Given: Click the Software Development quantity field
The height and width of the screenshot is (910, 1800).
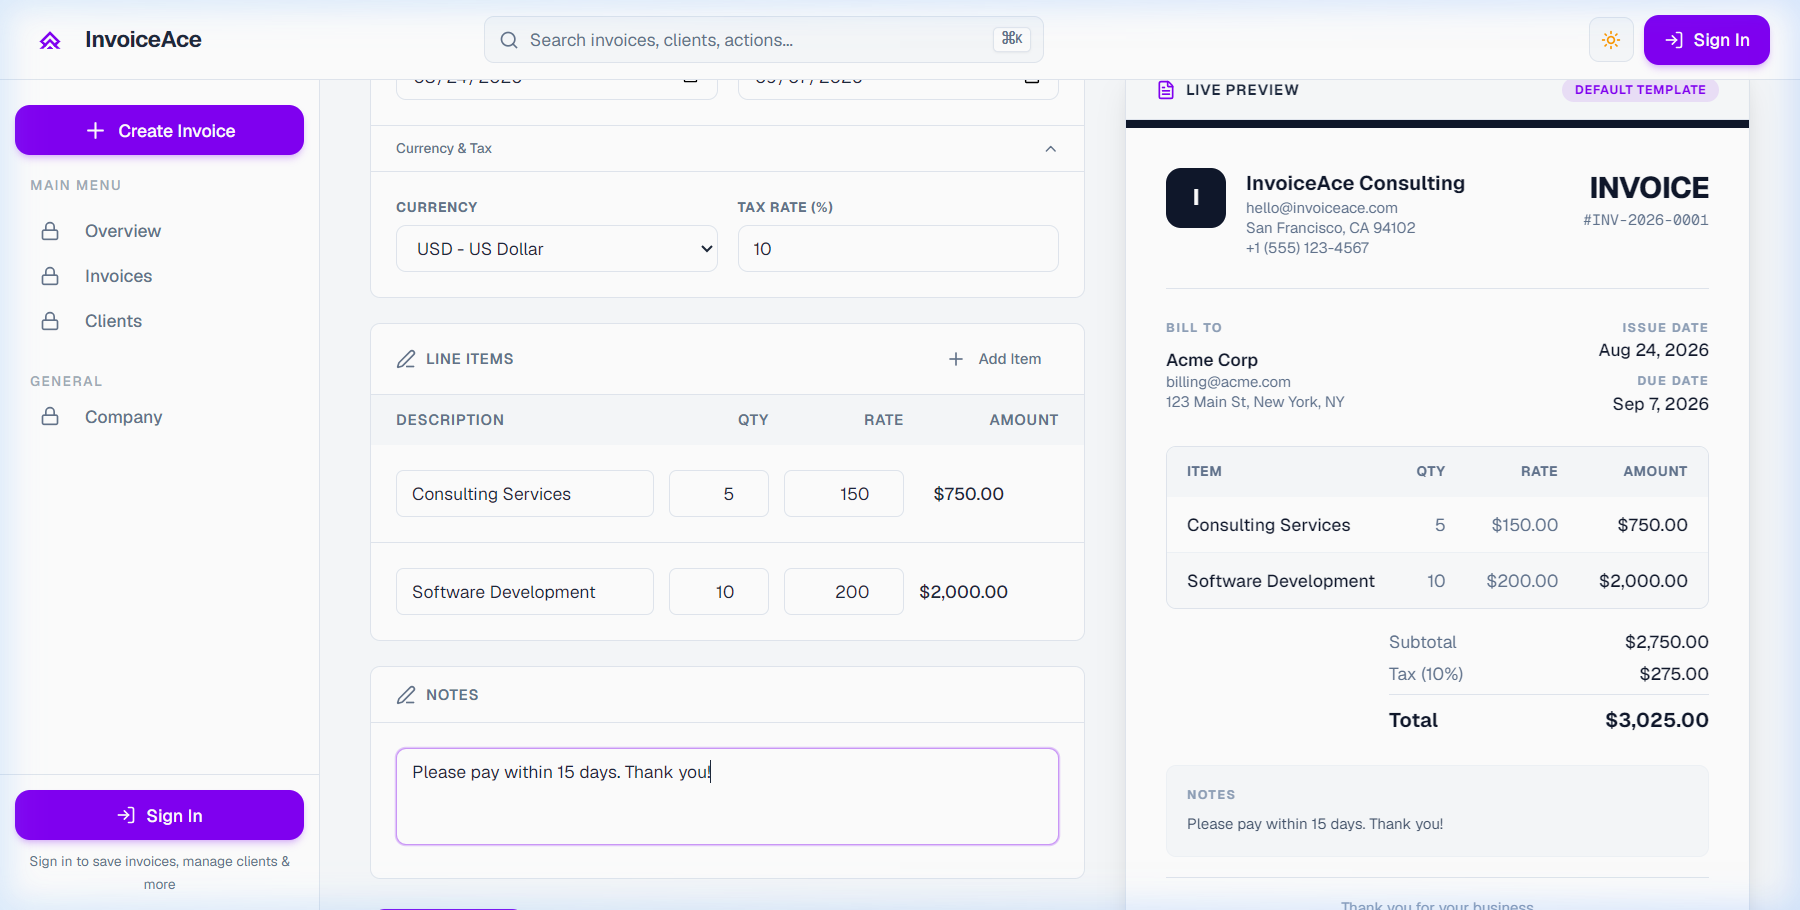Looking at the screenshot, I should click(719, 592).
